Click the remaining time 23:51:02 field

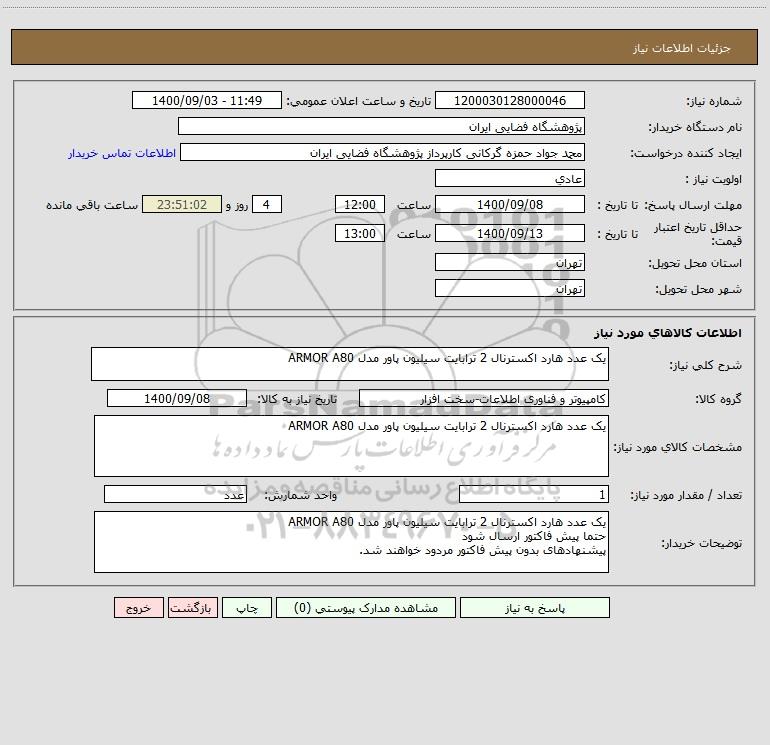point(182,204)
